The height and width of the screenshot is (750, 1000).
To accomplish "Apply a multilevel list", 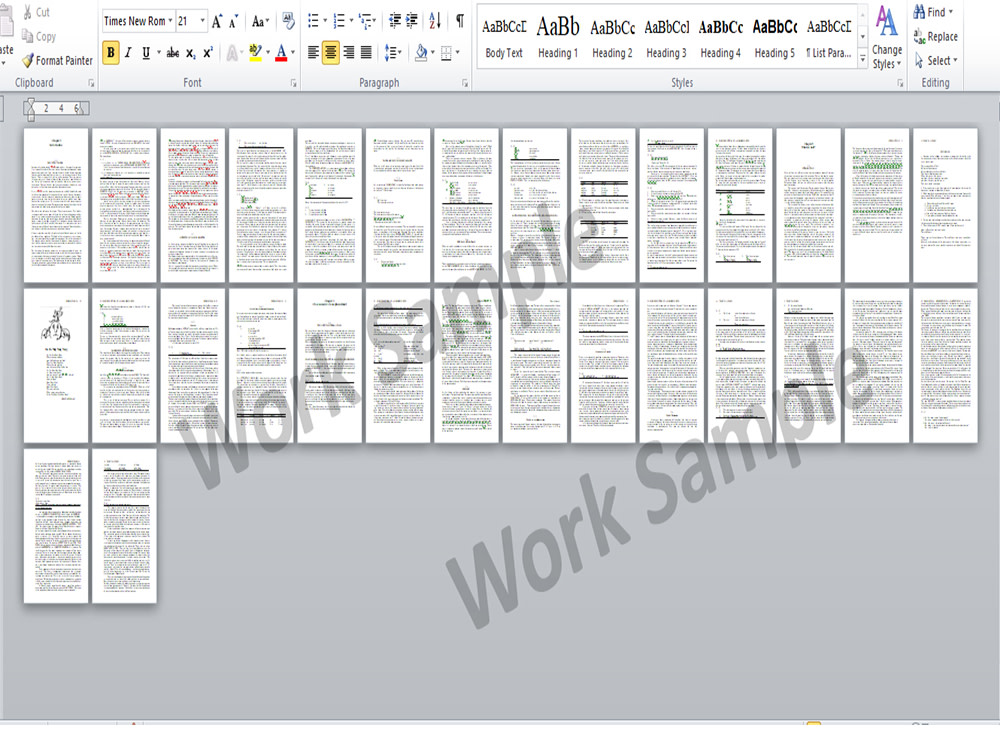I will pos(365,22).
